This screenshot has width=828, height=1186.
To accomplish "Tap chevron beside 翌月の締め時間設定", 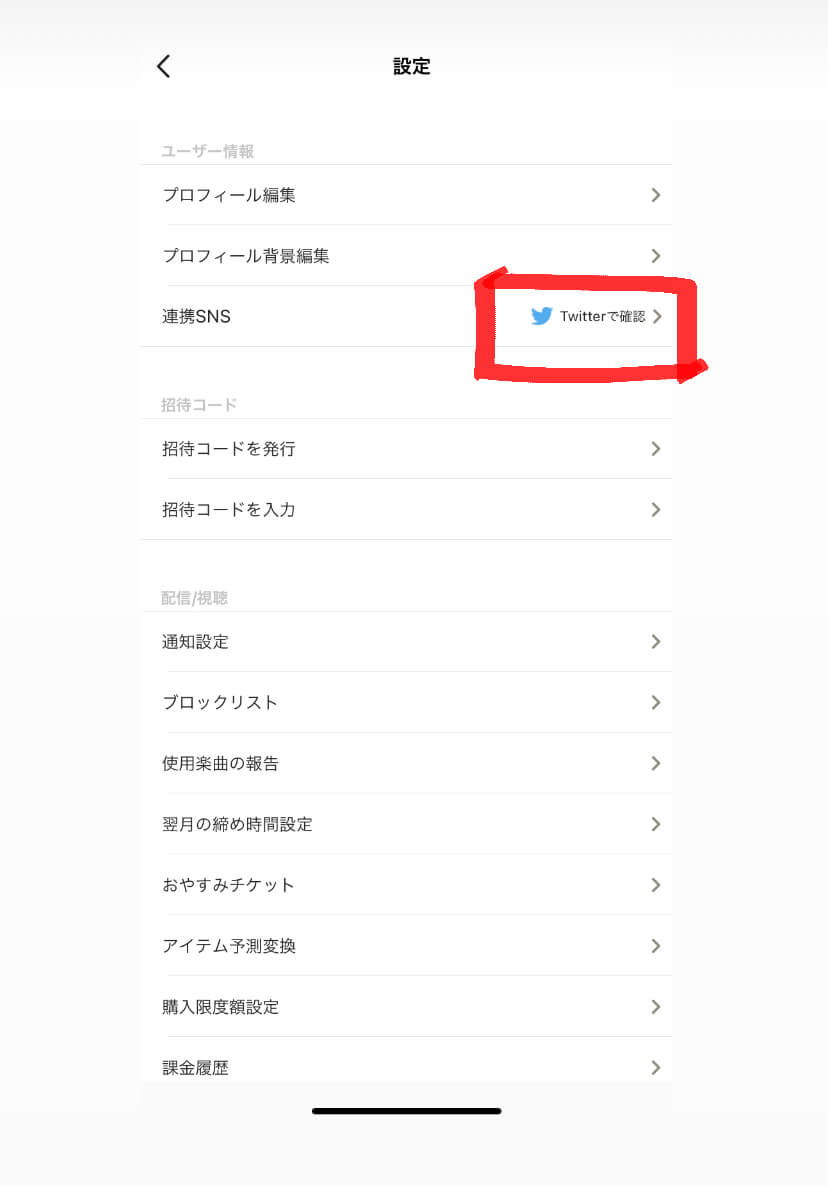I will 656,824.
